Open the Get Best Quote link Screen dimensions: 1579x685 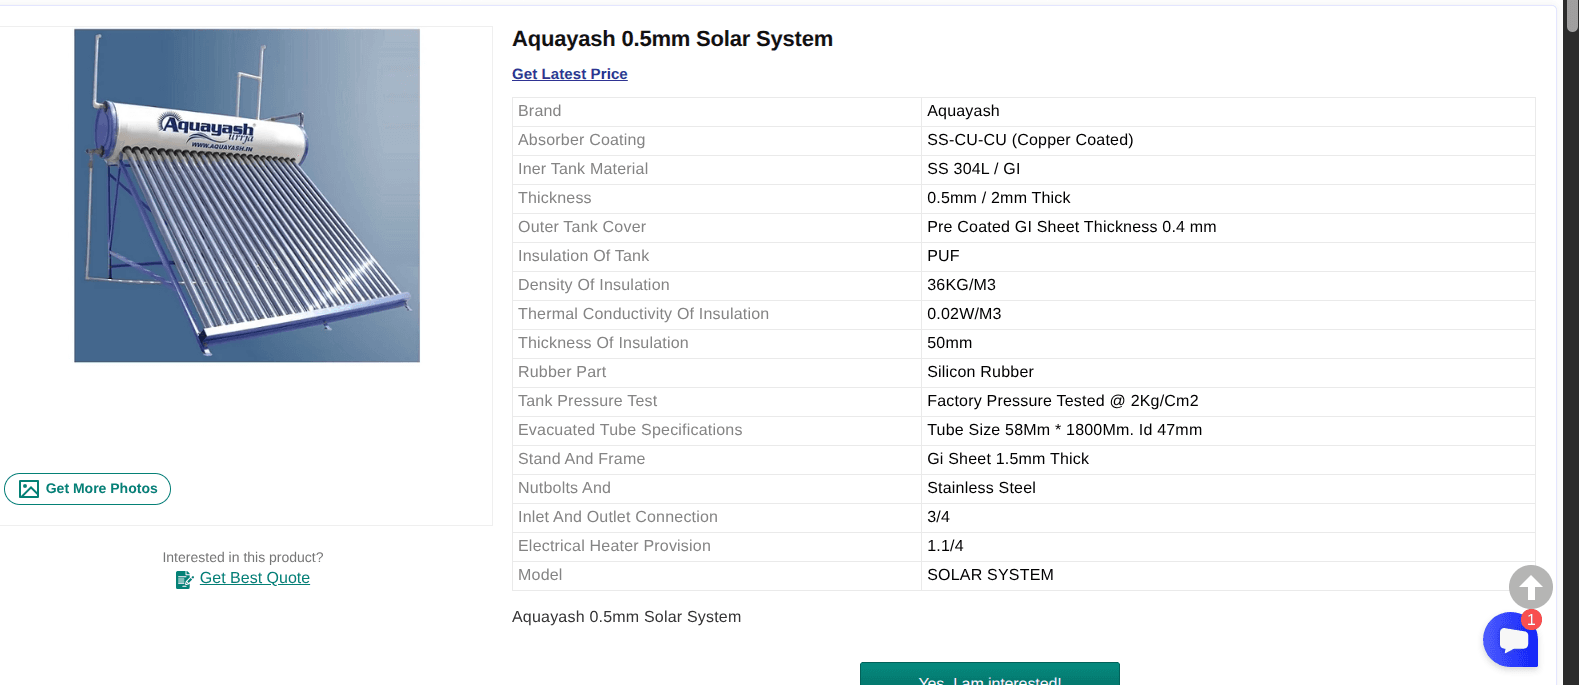pos(255,578)
